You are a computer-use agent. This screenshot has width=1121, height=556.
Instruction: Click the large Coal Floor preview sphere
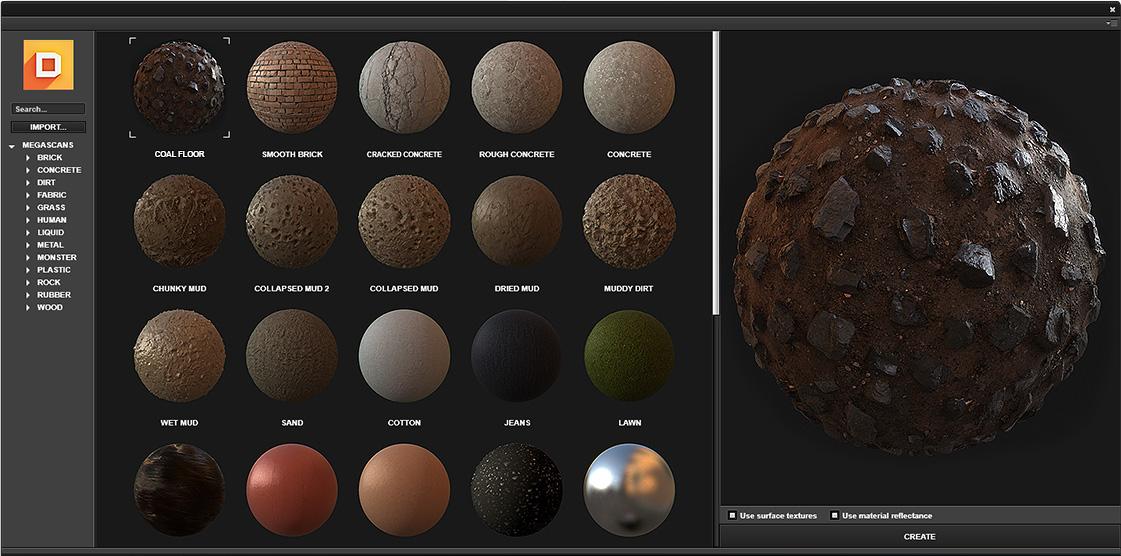[919, 266]
